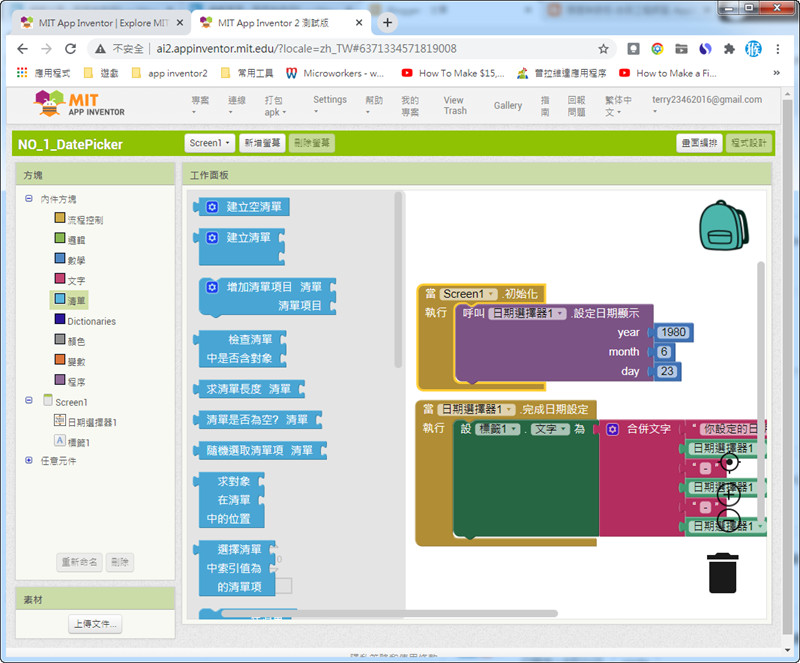Click gear icon on 建立清單 block
Screen dimensions: 800x663
point(212,237)
